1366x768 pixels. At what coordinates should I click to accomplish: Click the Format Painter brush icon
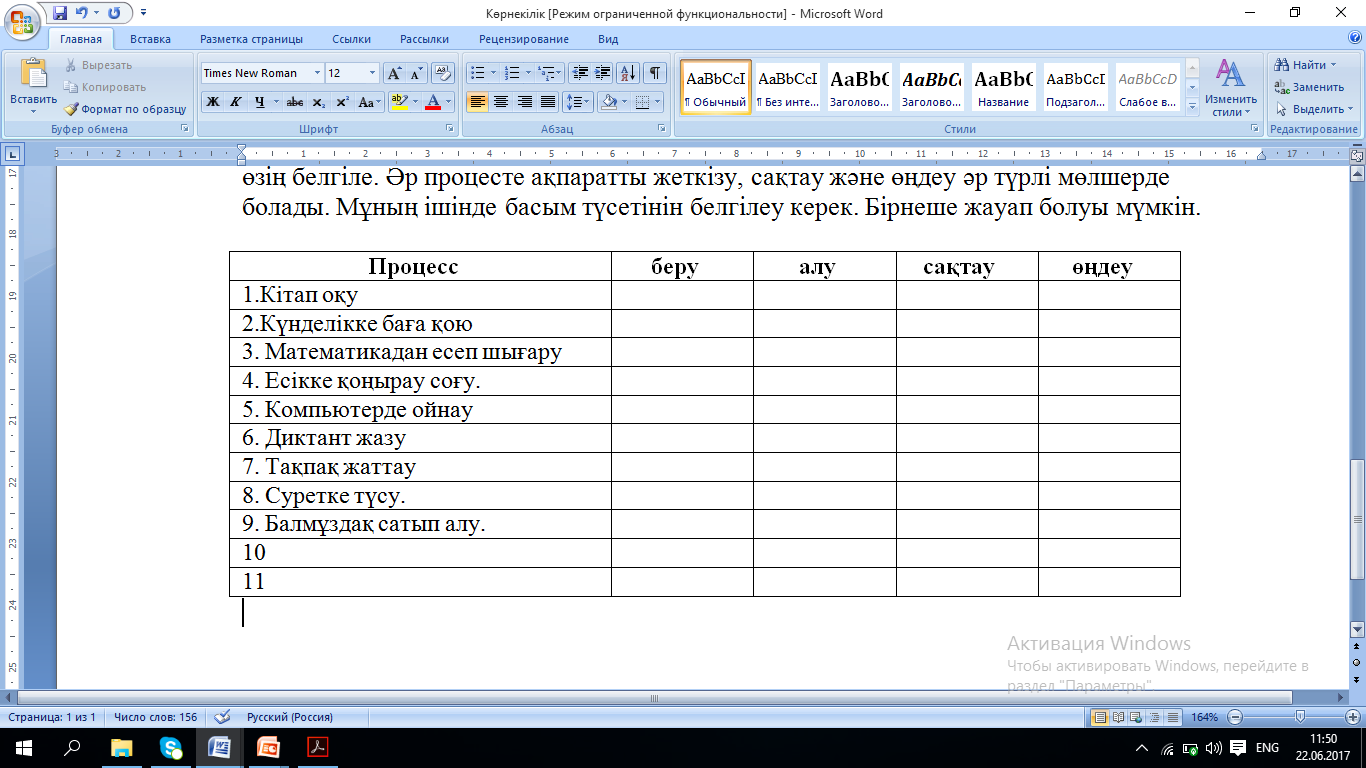tap(72, 109)
